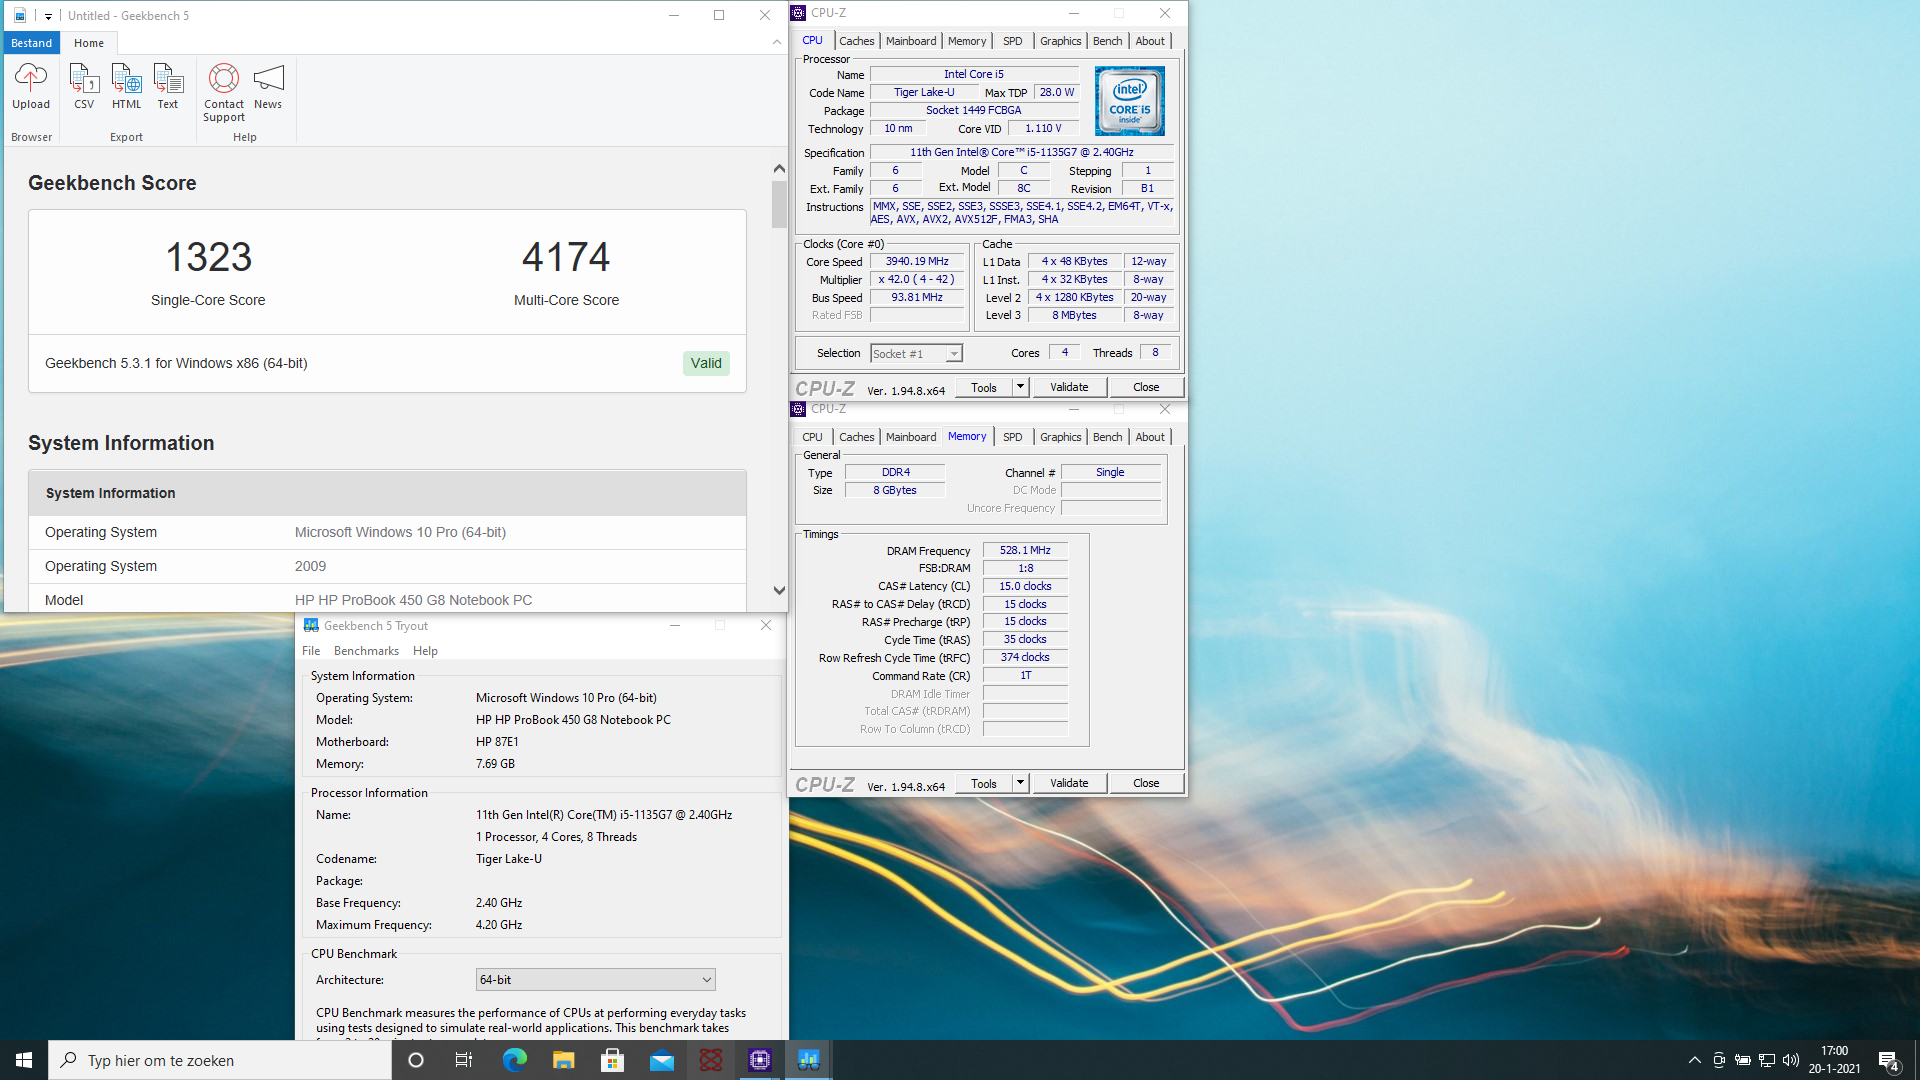The image size is (1920, 1080).
Task: Open the Bestand file tab
Action: point(31,43)
